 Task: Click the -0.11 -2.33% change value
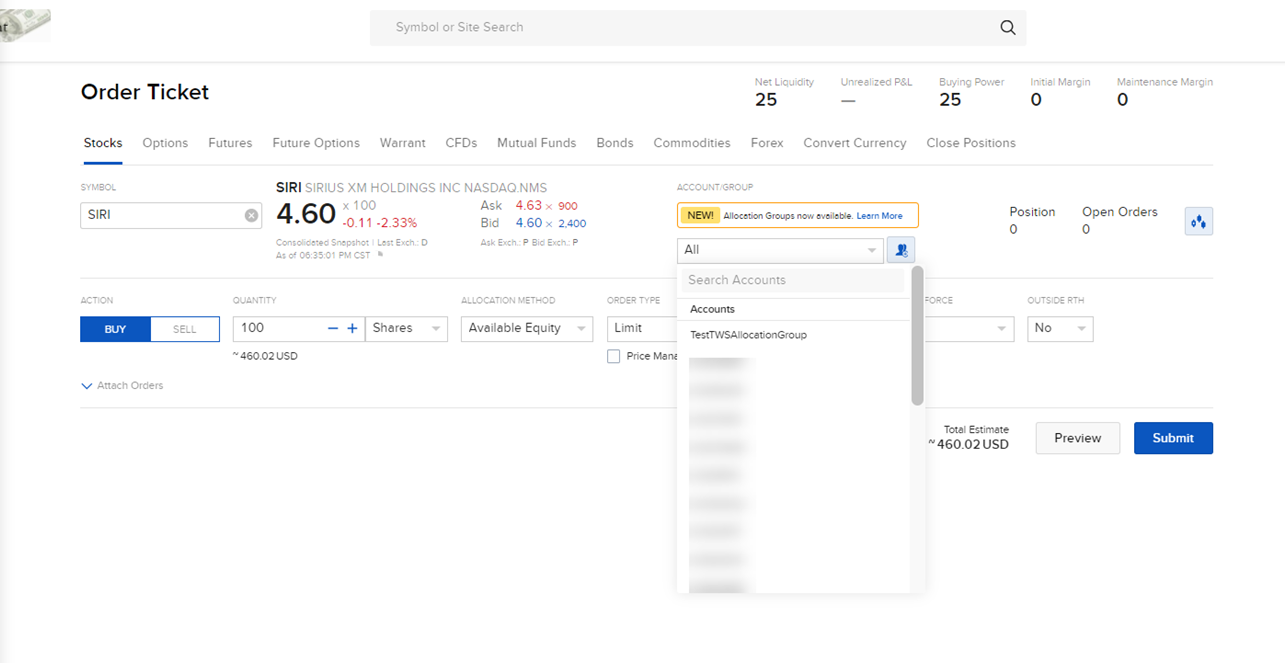click(x=380, y=223)
